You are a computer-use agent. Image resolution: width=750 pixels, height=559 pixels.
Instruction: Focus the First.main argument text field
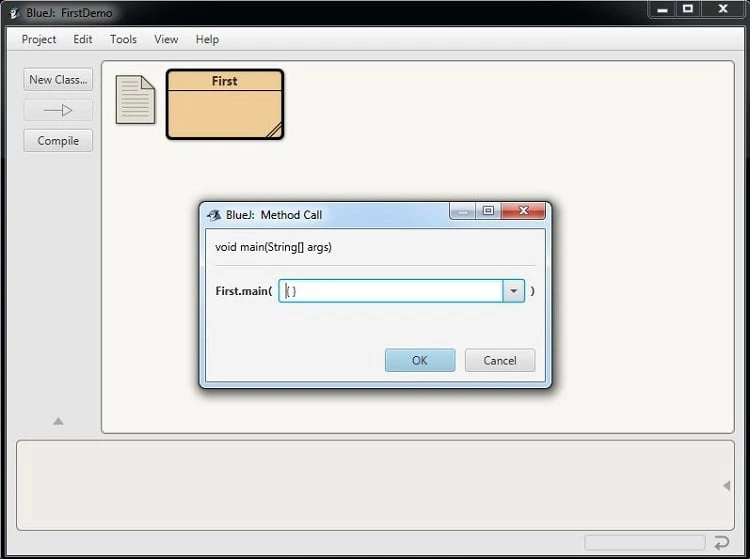click(x=390, y=291)
